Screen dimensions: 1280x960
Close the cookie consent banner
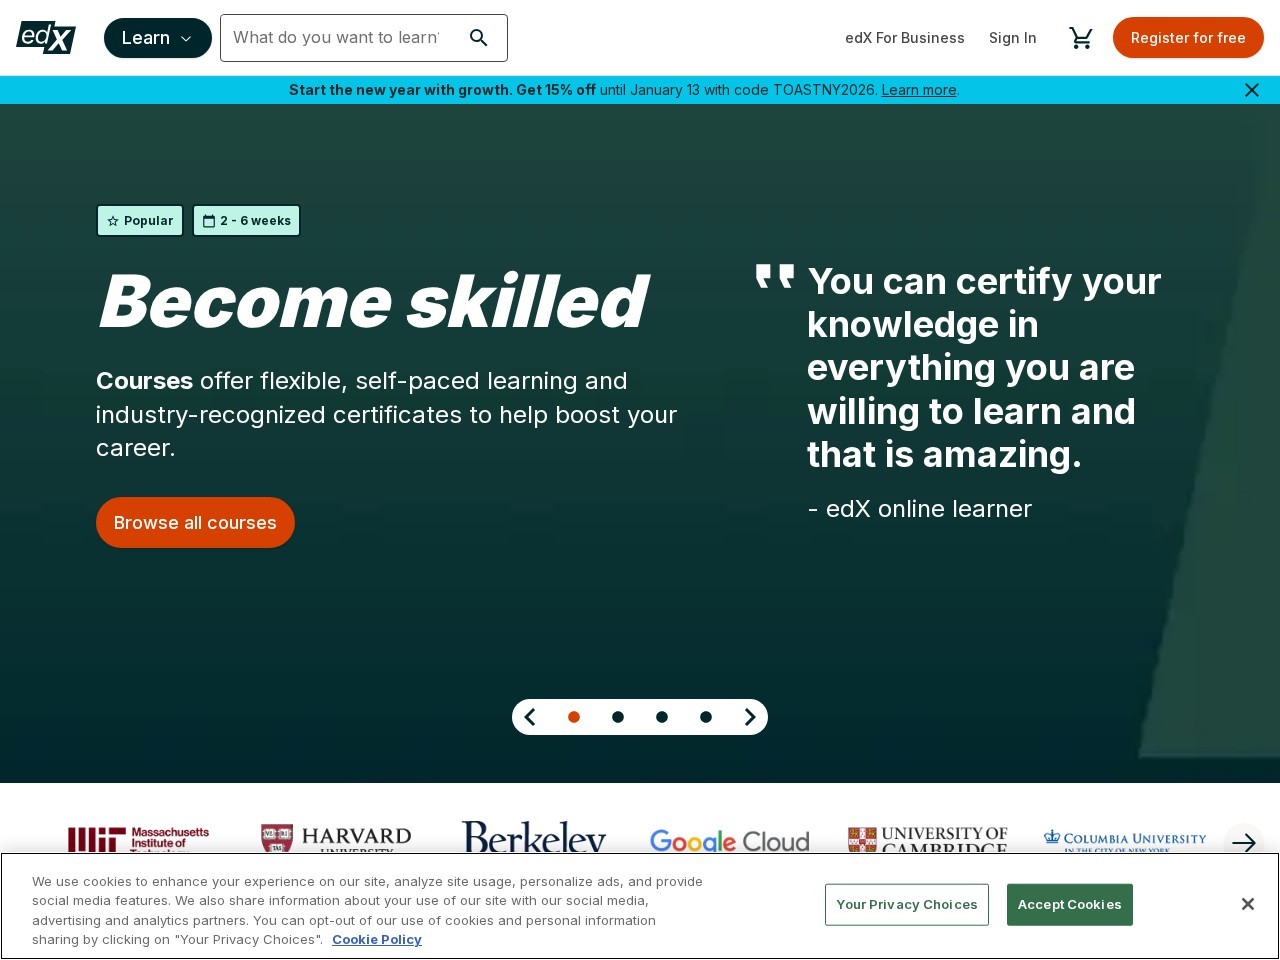coord(1247,904)
